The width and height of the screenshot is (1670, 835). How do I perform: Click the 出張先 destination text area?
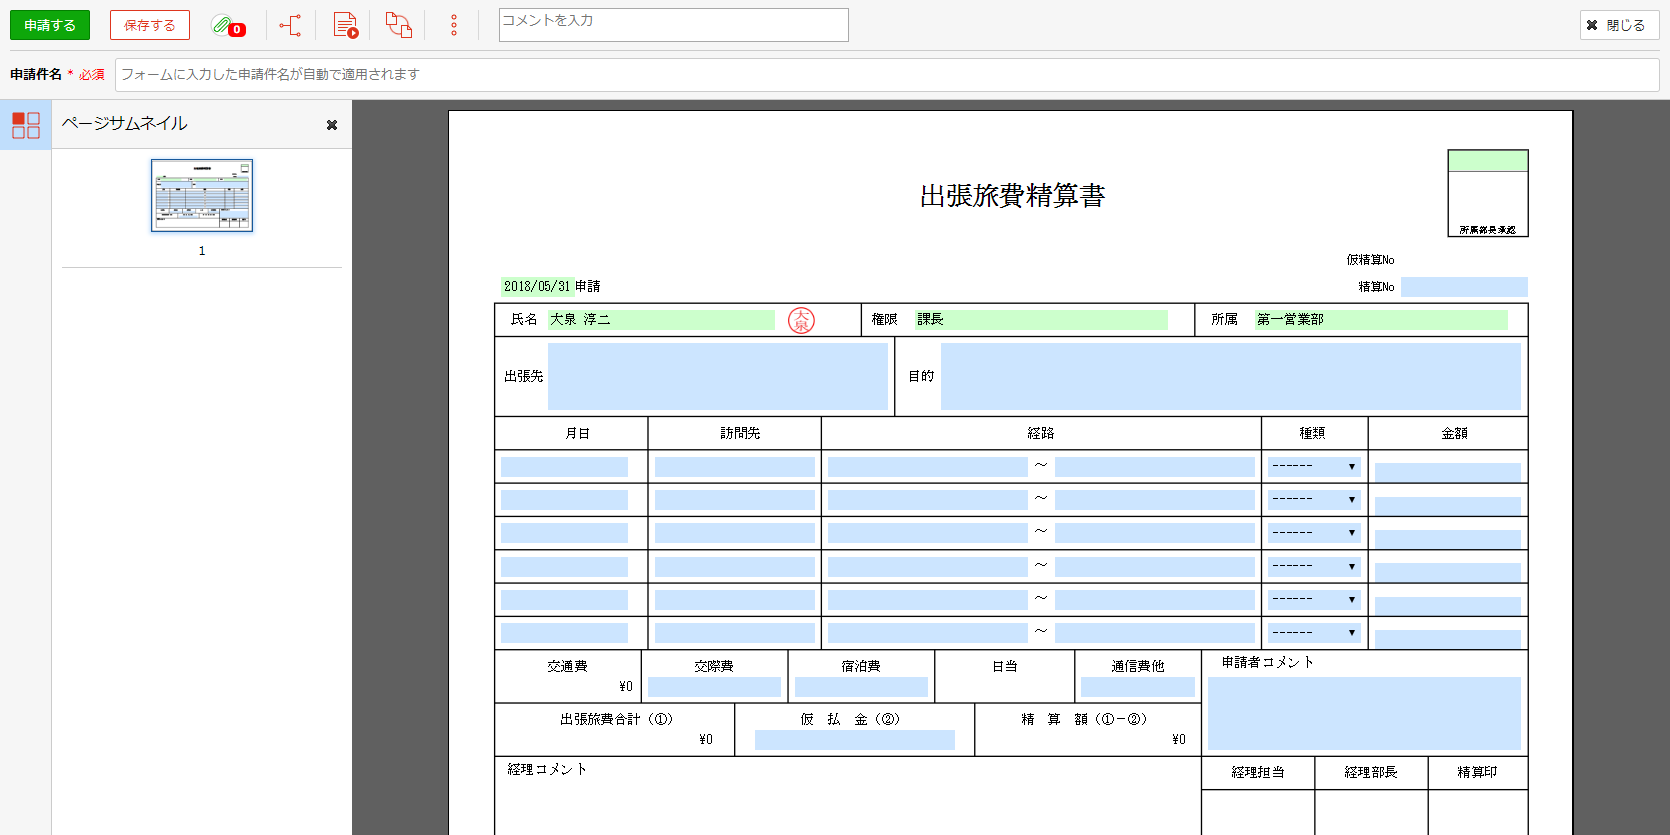[x=718, y=376]
